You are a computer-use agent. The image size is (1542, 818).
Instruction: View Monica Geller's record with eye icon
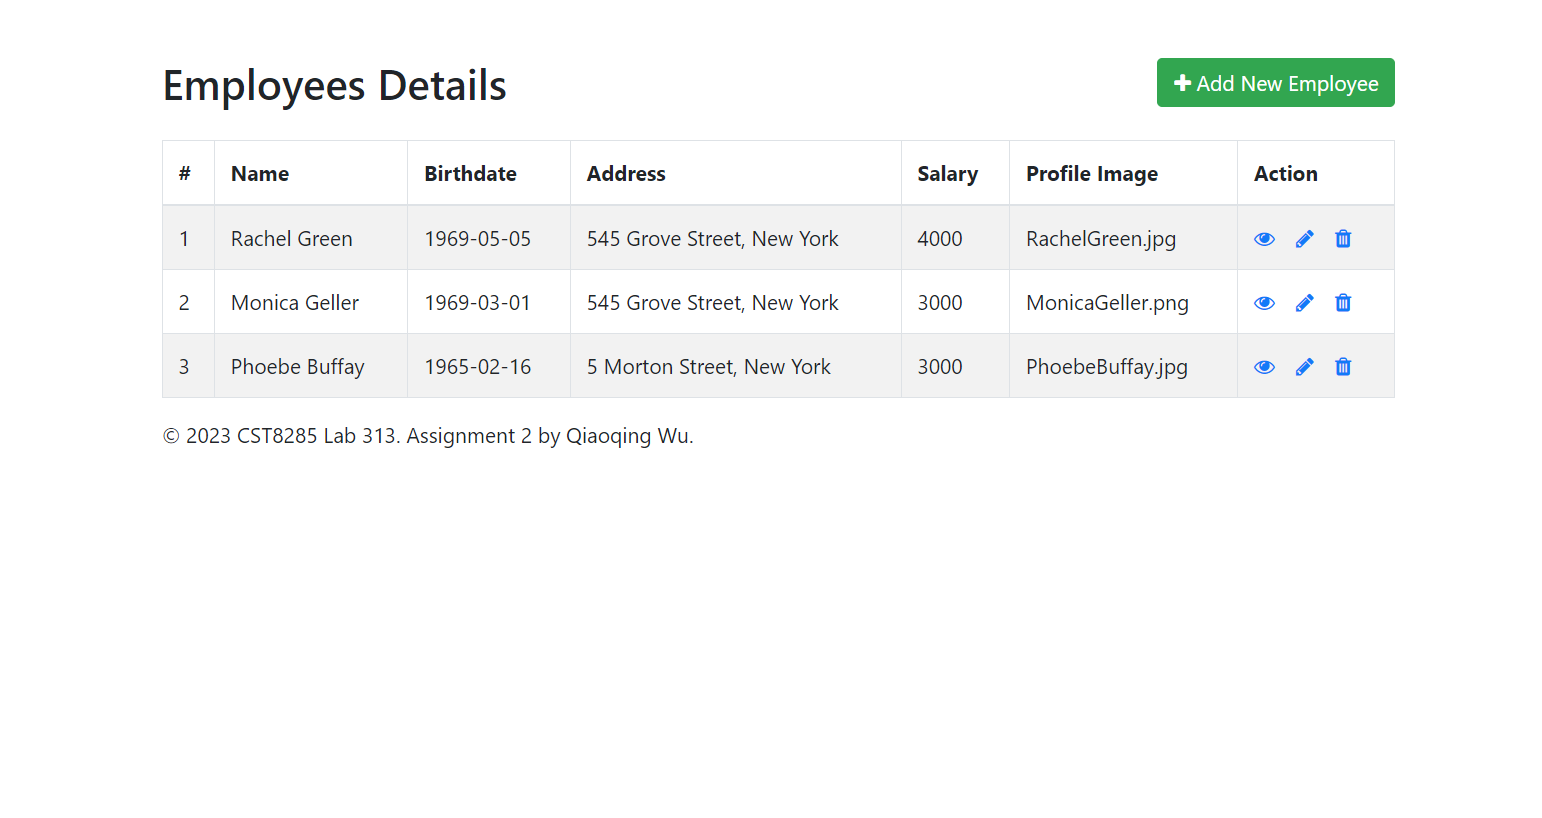point(1264,303)
